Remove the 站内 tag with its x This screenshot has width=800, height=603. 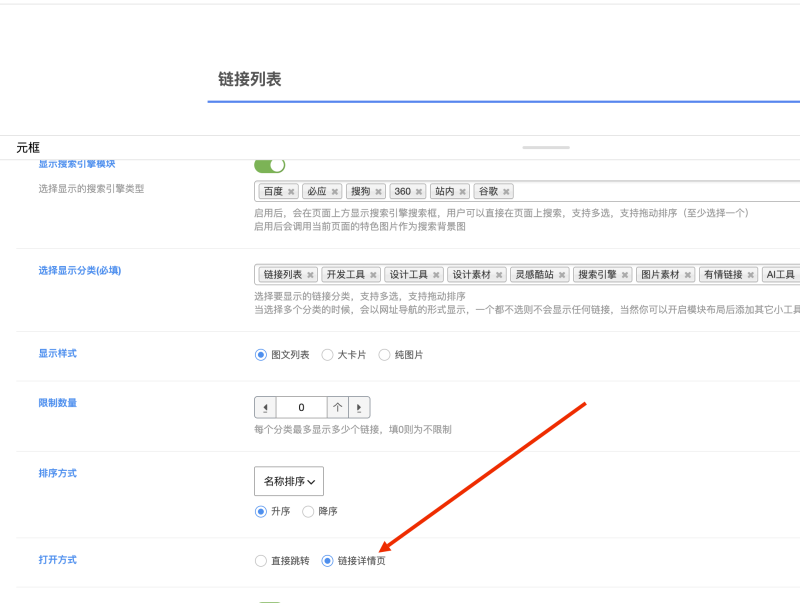point(462,192)
